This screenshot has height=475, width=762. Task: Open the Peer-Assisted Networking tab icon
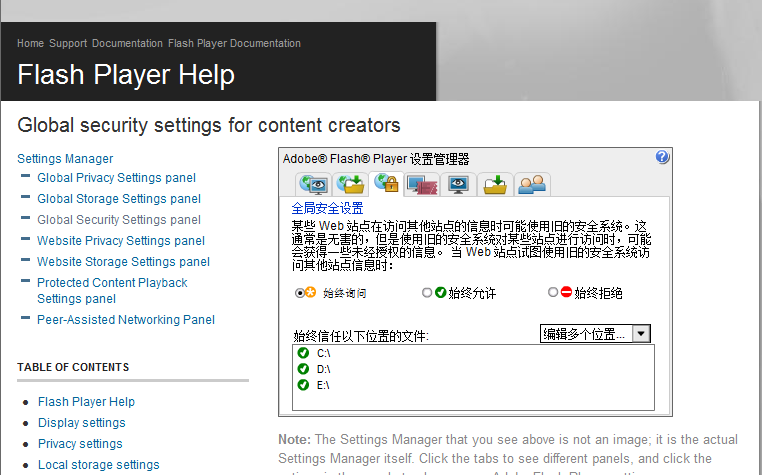point(532,184)
